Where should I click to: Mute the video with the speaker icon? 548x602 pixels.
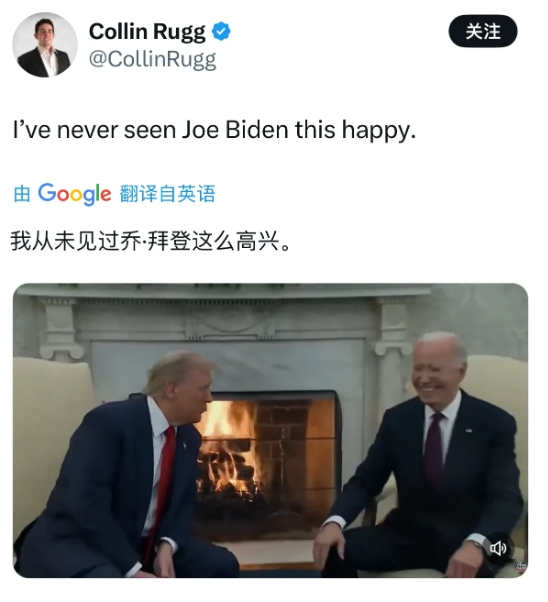[x=498, y=548]
